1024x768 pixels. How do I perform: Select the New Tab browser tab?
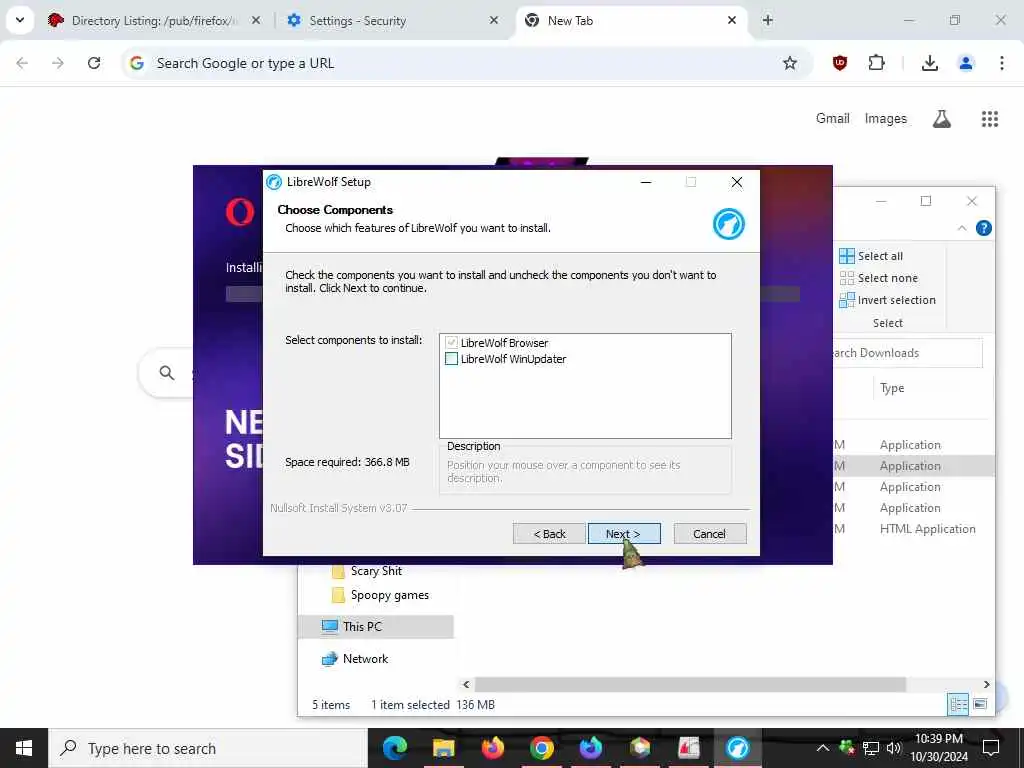[x=630, y=21]
